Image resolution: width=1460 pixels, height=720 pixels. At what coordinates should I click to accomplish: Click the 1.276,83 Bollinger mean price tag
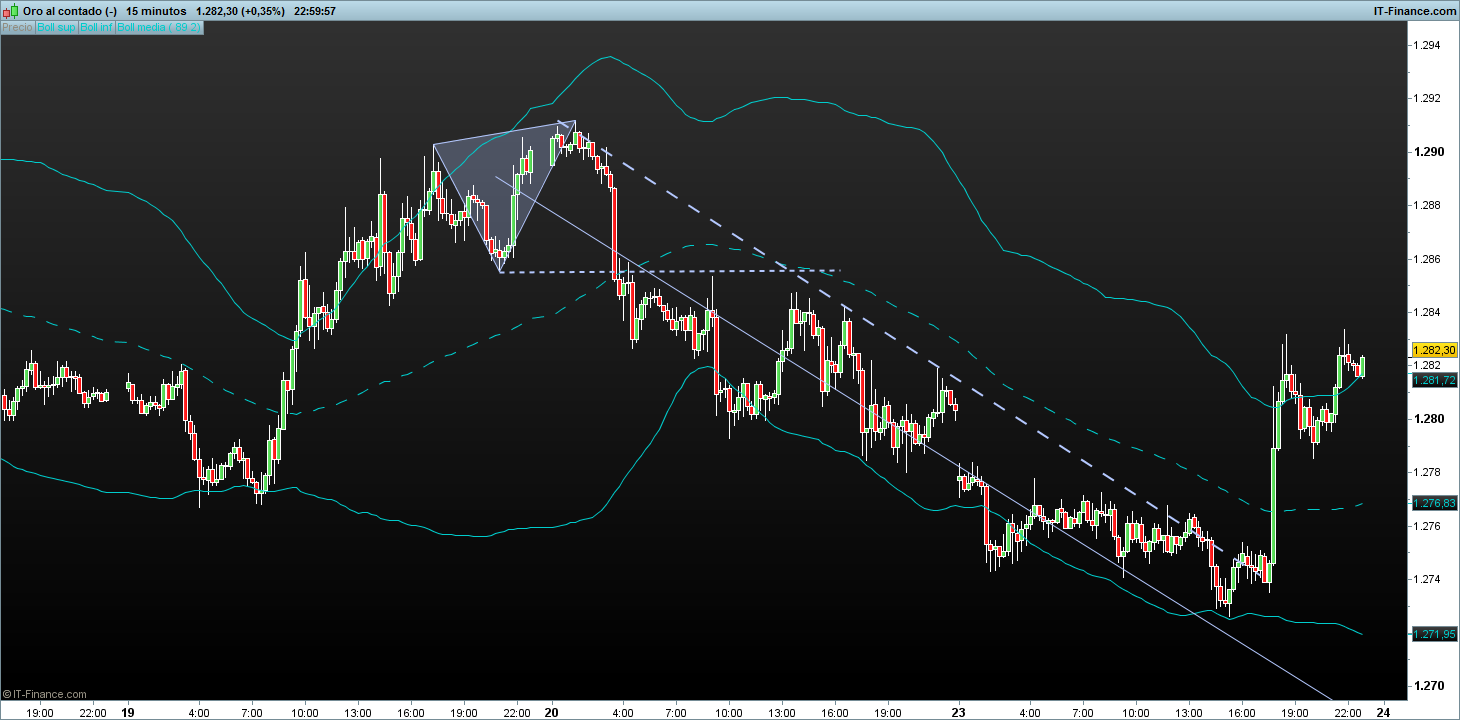coord(1435,502)
